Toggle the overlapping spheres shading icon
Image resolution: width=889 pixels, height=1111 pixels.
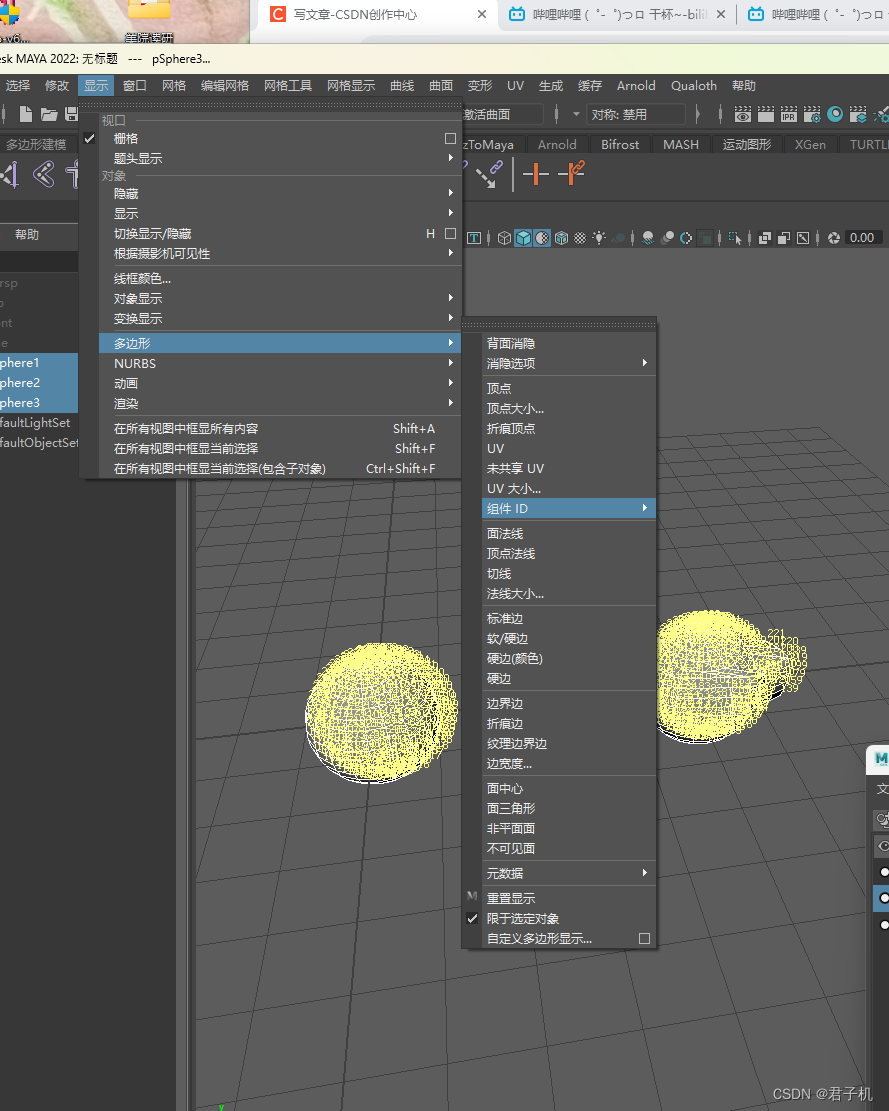(x=667, y=238)
